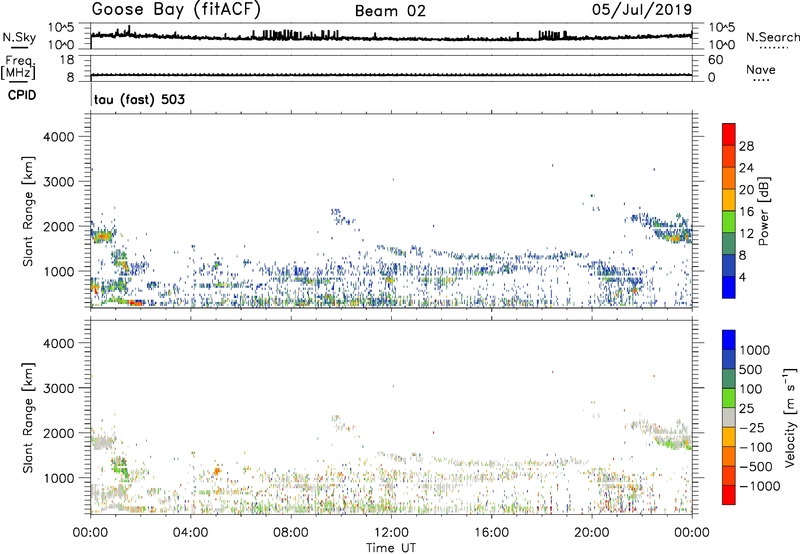Viewport: 800px width, 554px height.
Task: Click the '04:00' time axis tick label
Action: 191,533
